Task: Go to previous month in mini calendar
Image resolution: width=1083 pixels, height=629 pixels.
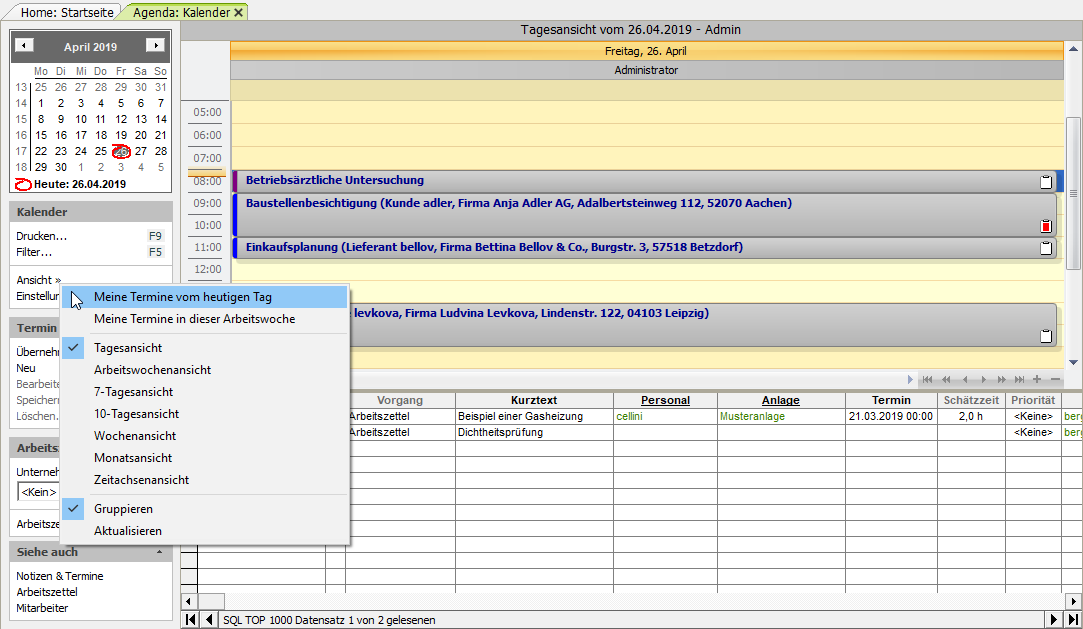Action: coord(25,46)
